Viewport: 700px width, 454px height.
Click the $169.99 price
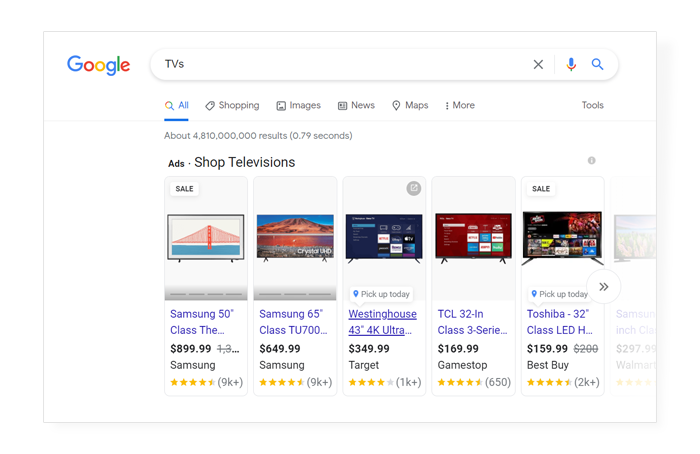point(458,349)
